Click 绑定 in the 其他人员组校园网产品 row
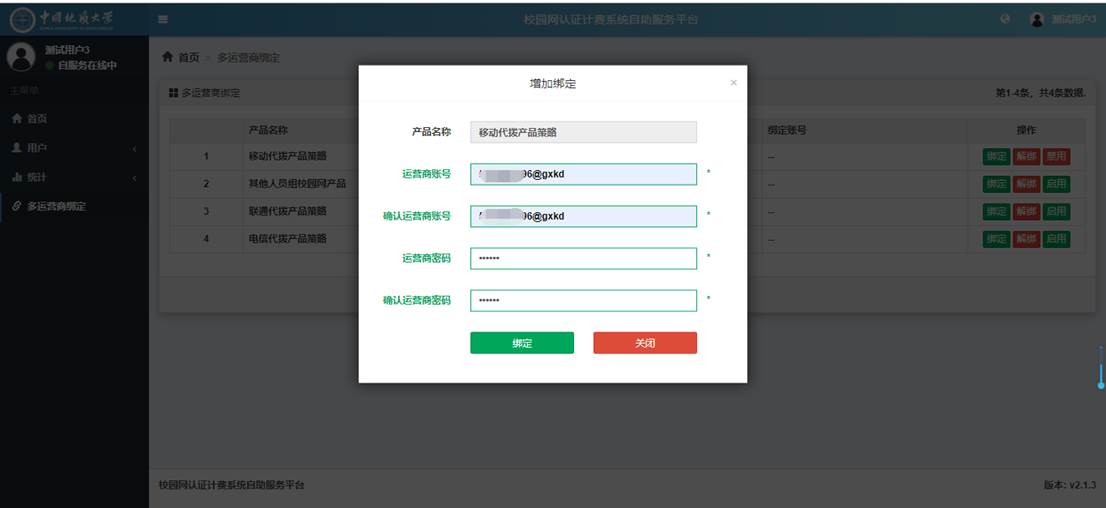The image size is (1106, 508). (x=996, y=183)
